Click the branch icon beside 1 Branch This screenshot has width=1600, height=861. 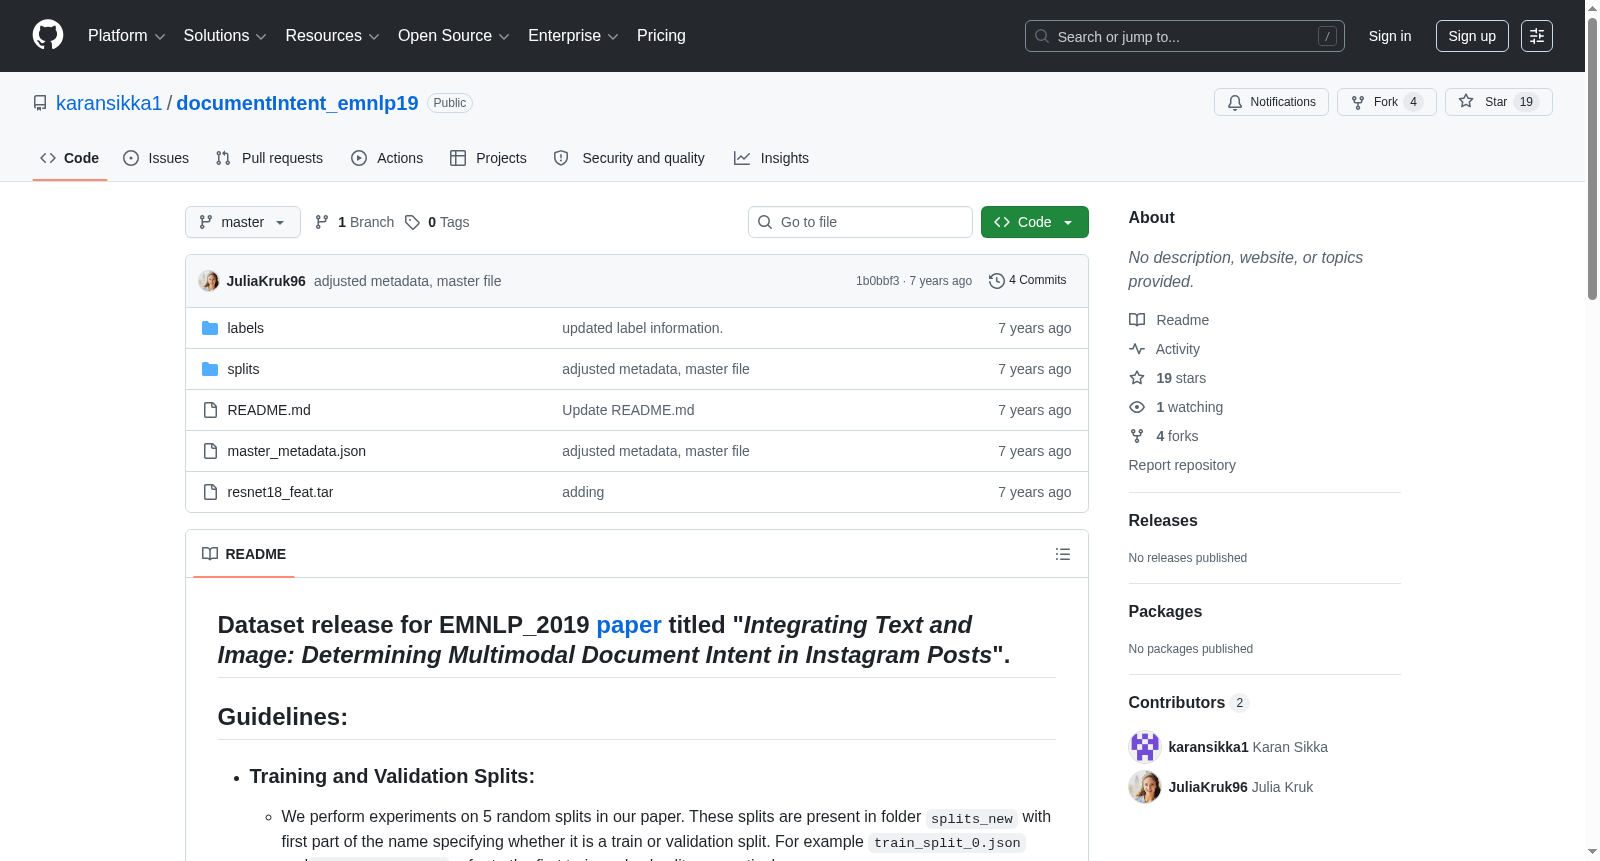click(x=322, y=222)
